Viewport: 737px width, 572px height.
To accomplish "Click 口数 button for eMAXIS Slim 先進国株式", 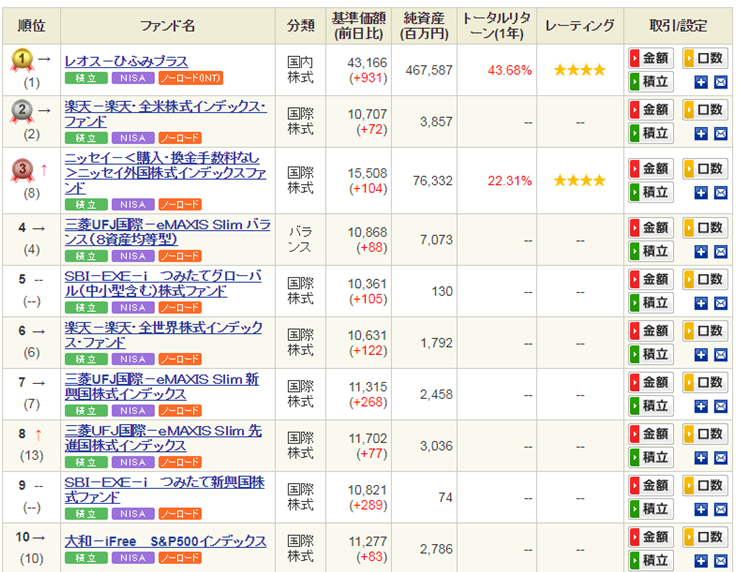I will (705, 433).
